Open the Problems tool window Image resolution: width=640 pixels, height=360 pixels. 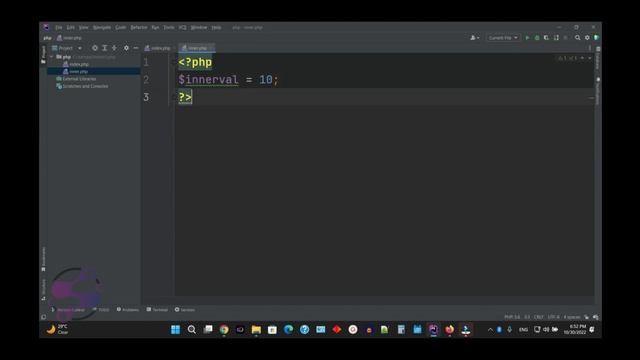[128, 310]
